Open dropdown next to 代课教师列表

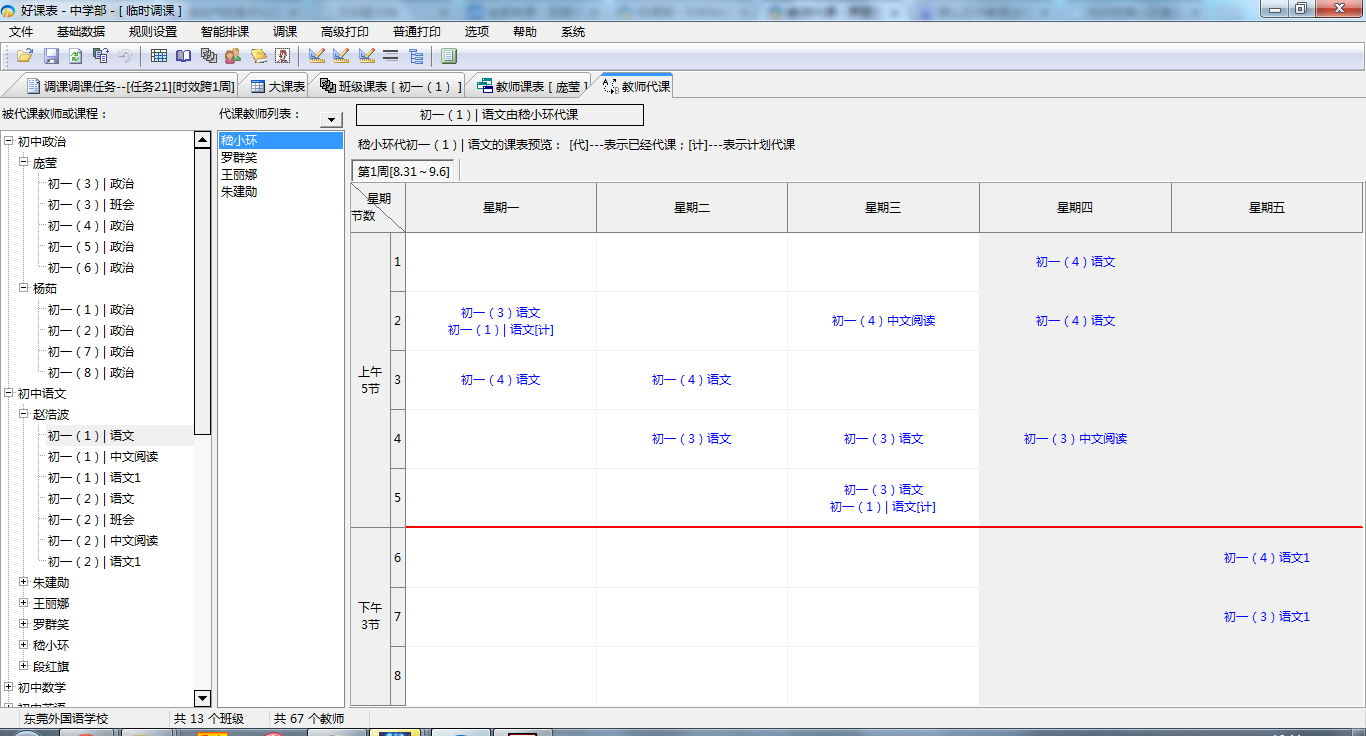(331, 120)
